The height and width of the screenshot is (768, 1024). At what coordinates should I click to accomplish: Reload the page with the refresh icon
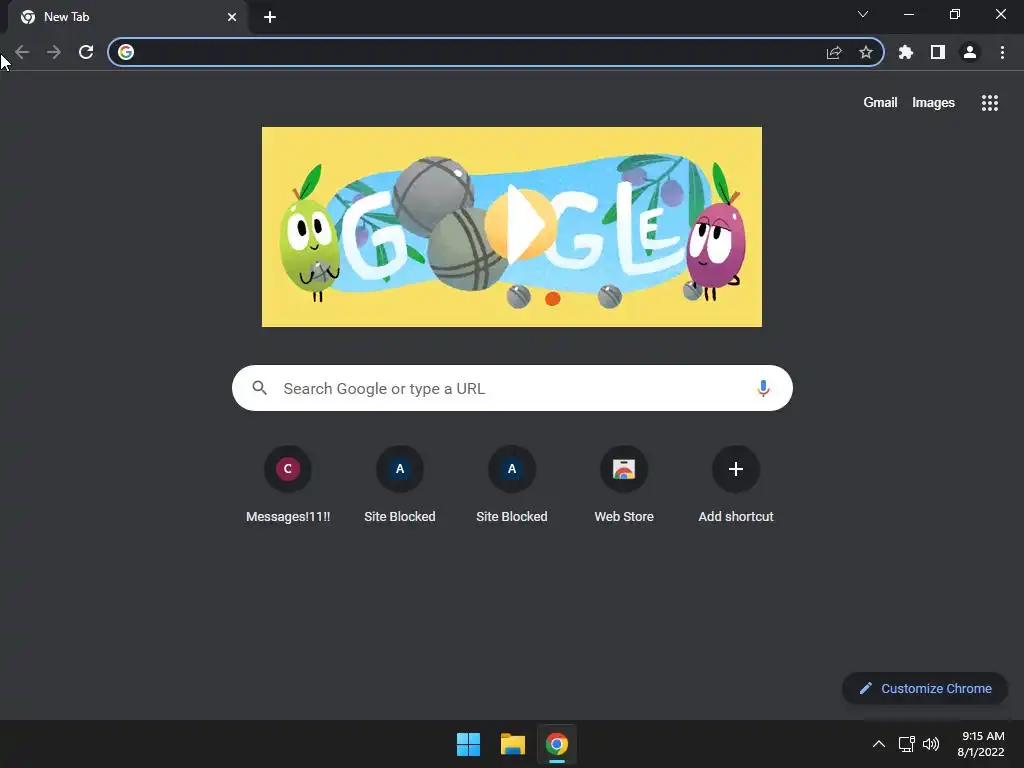(86, 52)
